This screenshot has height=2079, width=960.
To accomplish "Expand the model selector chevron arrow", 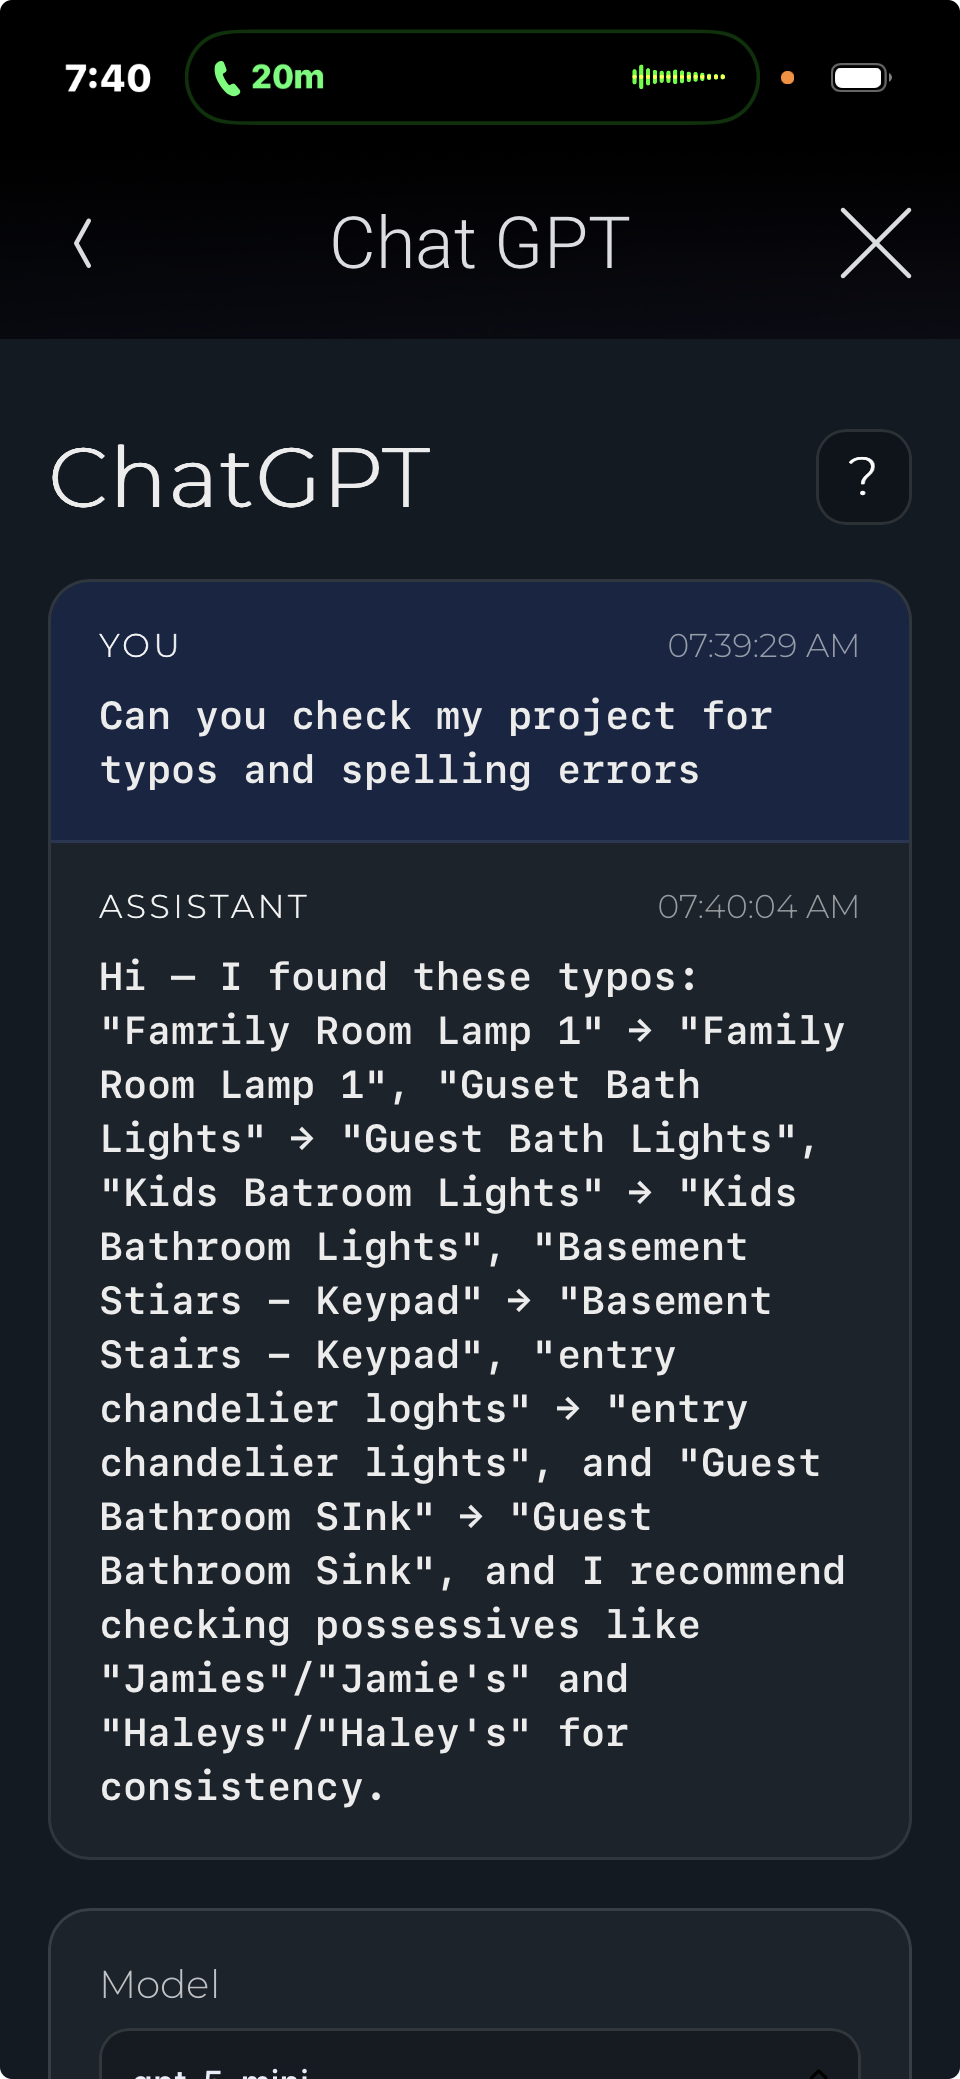I will click(x=818, y=2072).
